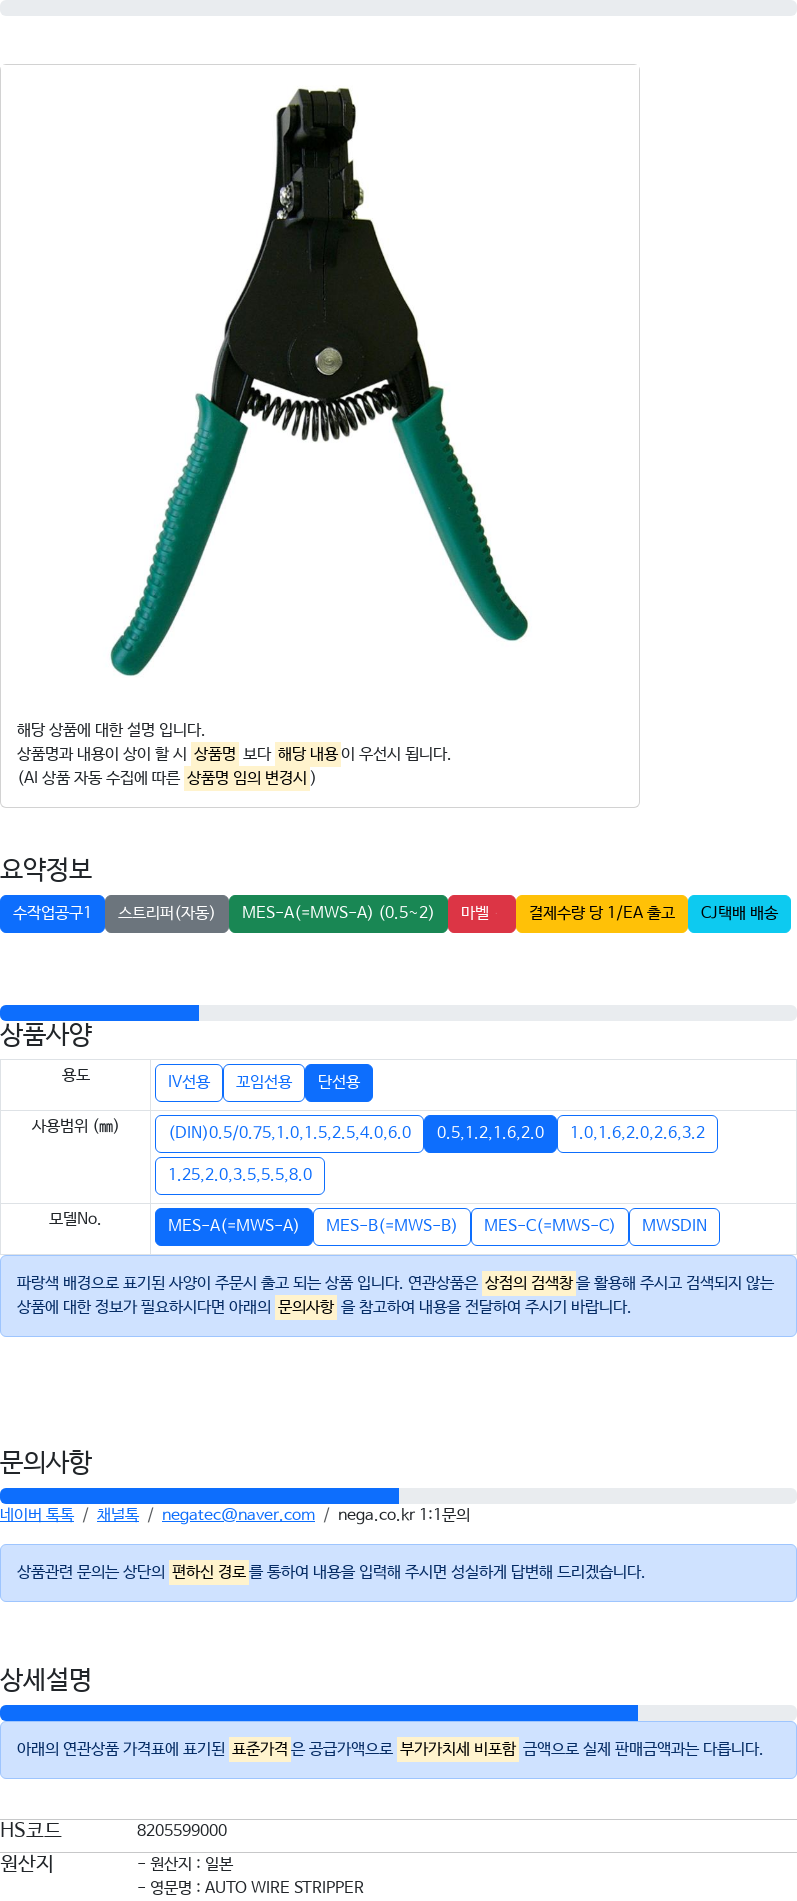Click the red 마벨 brand badge
Screen dimensions: 797x1901
tap(482, 913)
